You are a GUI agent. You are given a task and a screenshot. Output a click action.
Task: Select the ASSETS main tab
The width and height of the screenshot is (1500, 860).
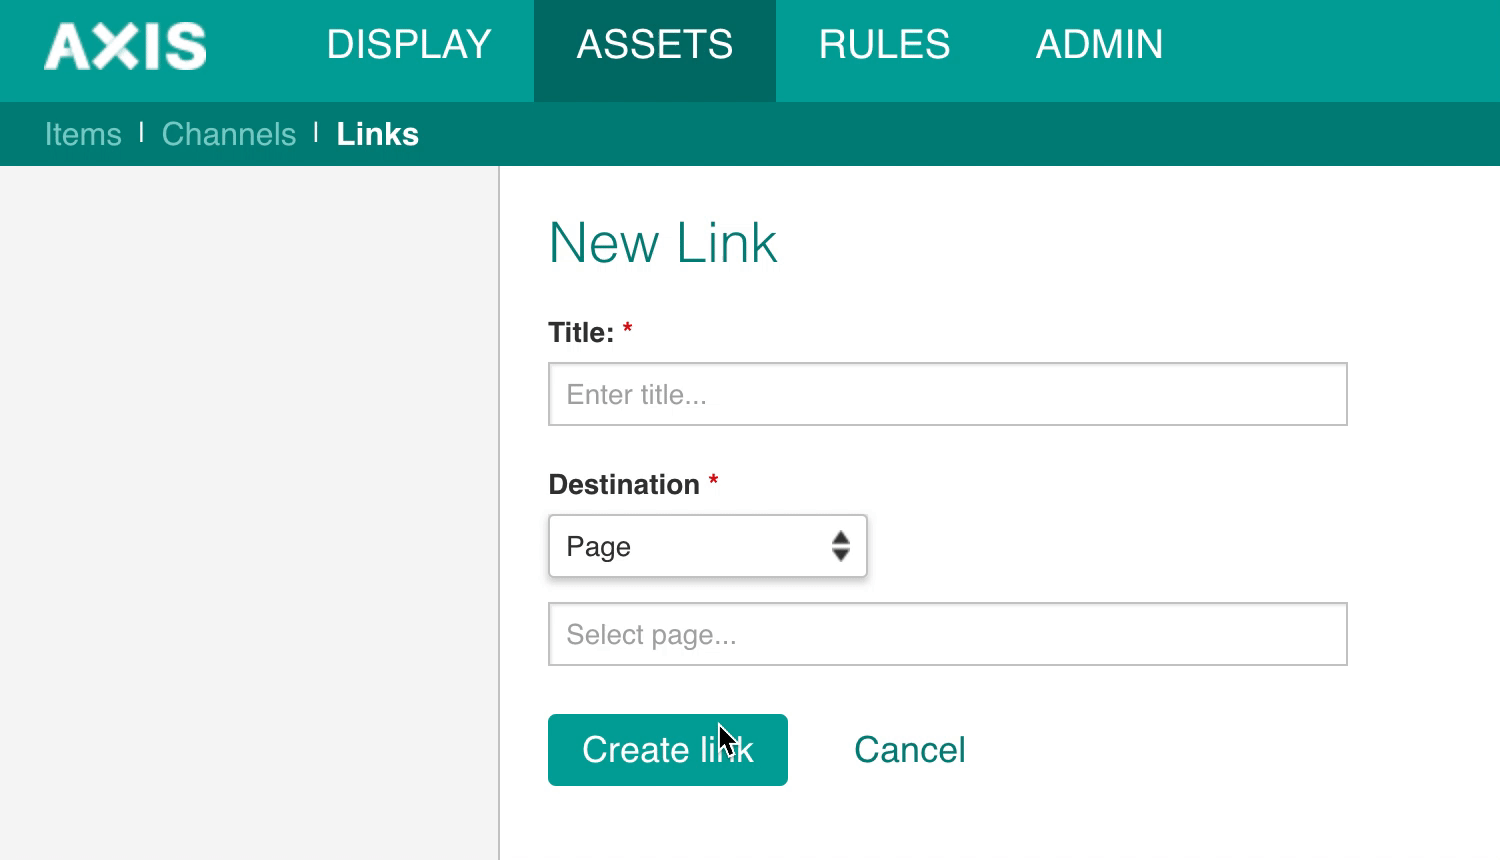pos(655,50)
